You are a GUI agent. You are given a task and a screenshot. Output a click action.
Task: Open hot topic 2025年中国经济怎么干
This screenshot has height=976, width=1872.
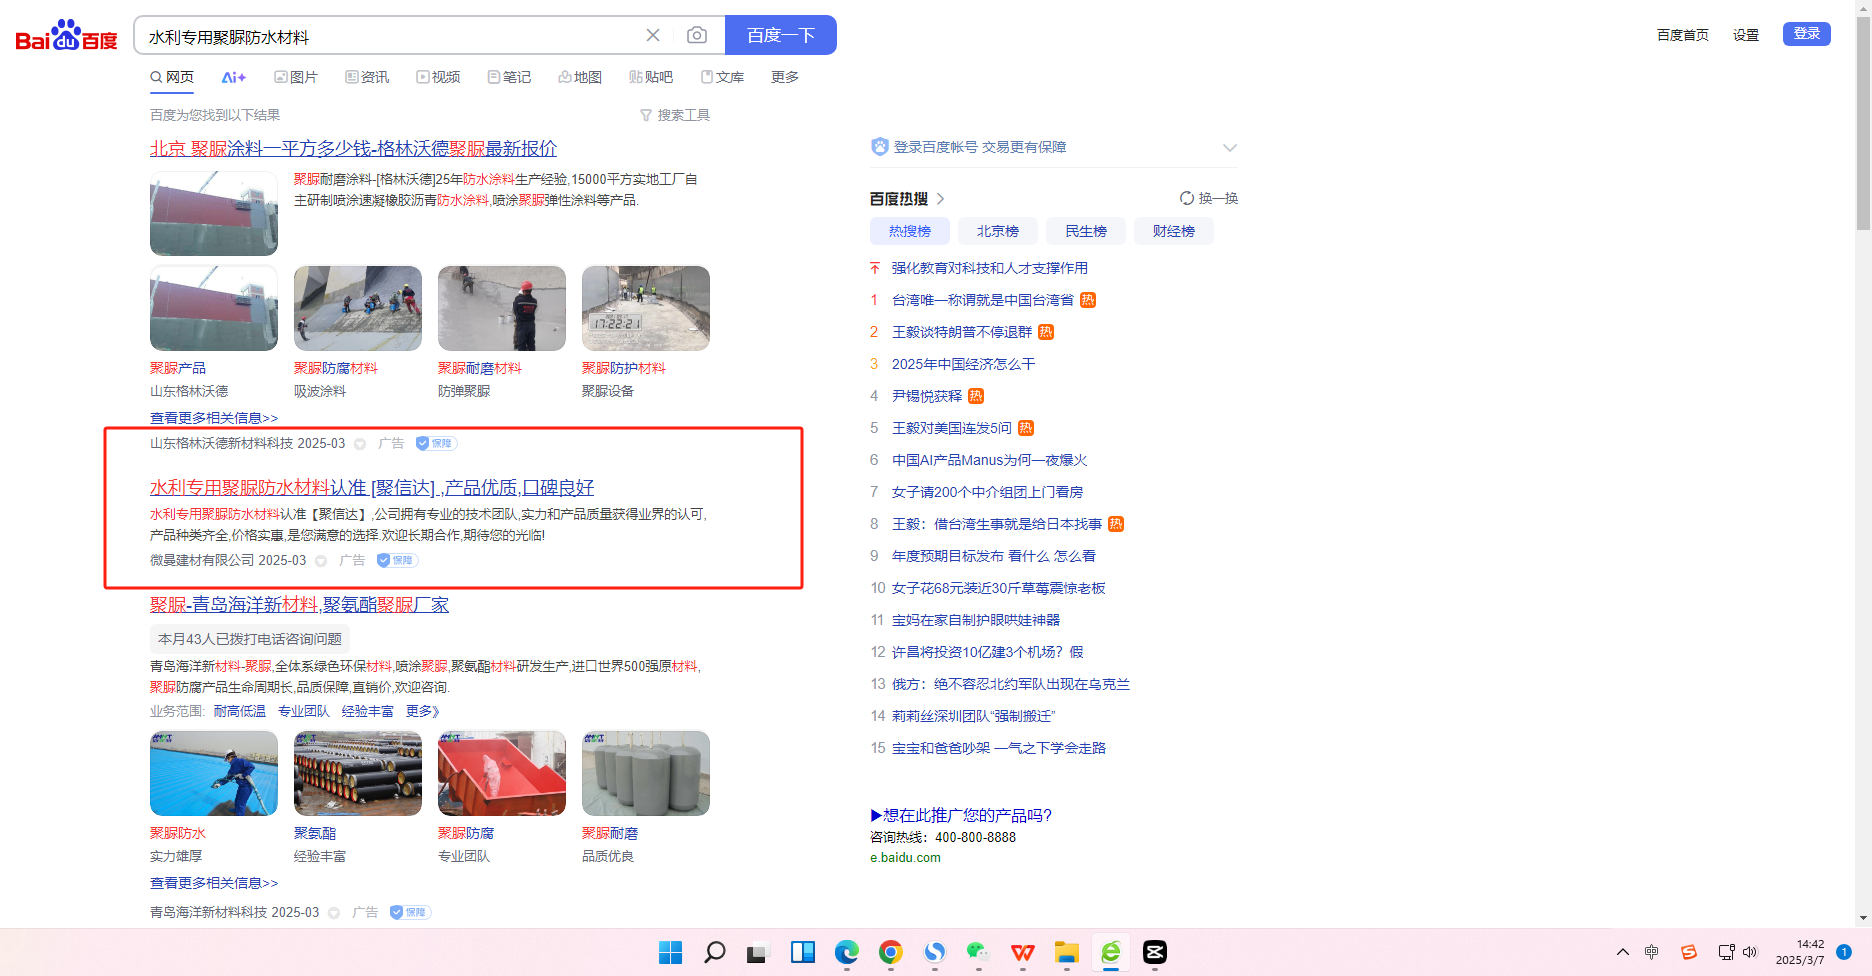964,364
